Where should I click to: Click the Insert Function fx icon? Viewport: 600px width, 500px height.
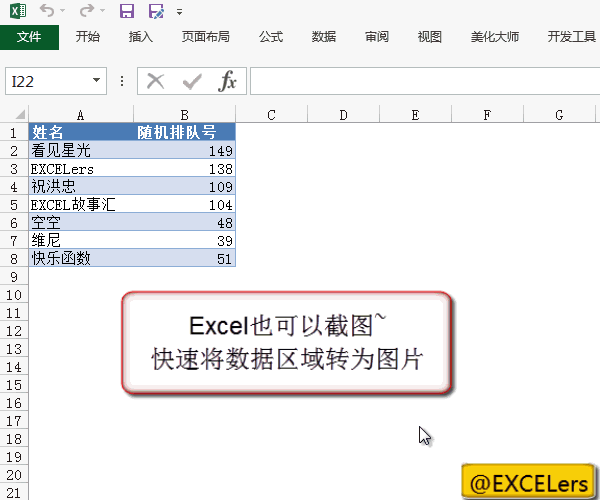click(x=227, y=81)
